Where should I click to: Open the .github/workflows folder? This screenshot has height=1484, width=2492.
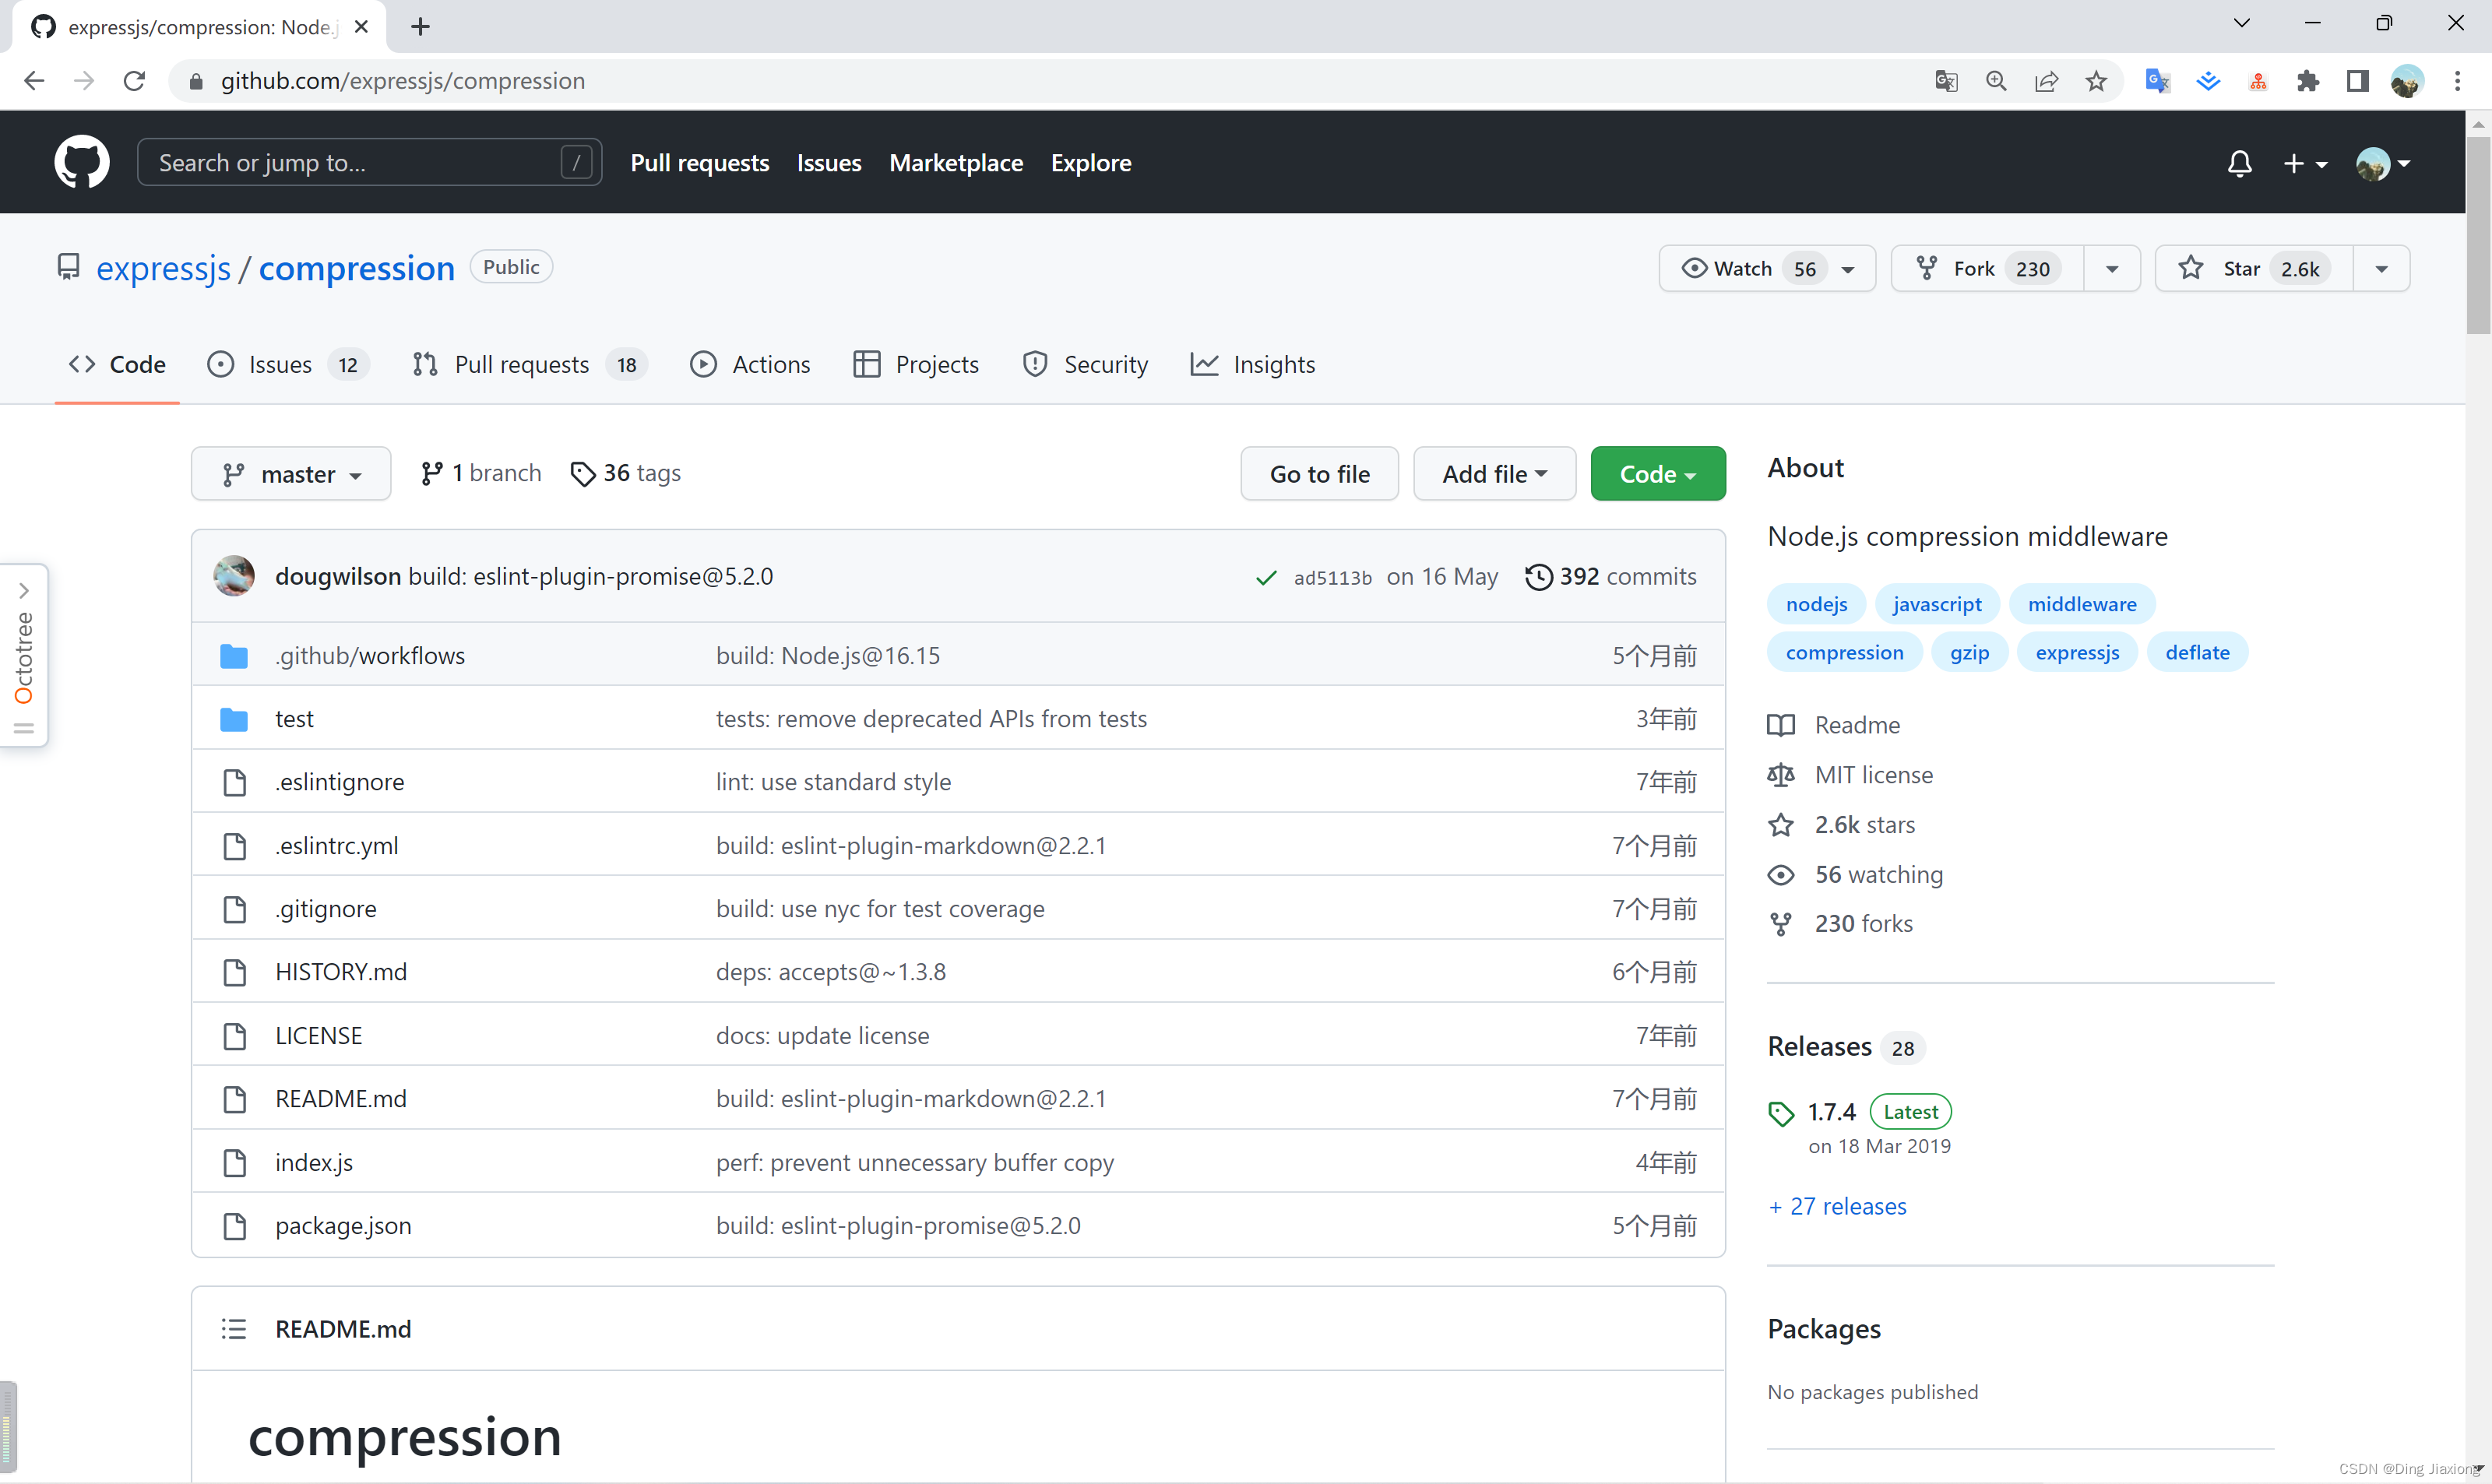click(370, 655)
